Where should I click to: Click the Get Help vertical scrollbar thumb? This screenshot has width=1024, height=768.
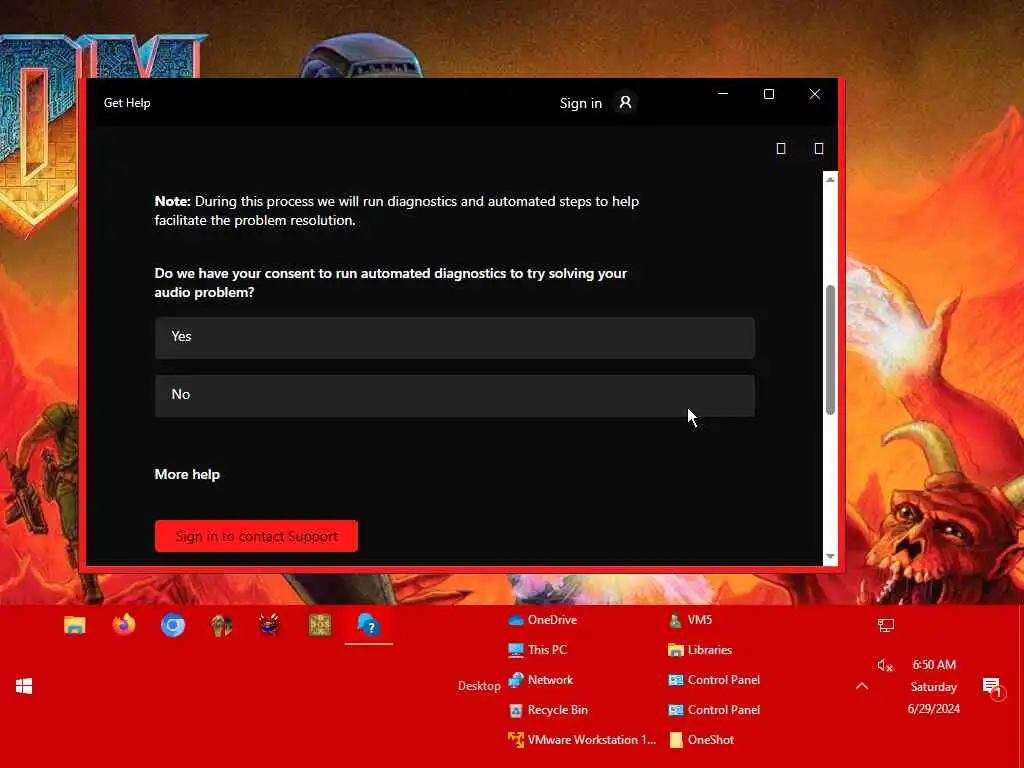click(830, 350)
